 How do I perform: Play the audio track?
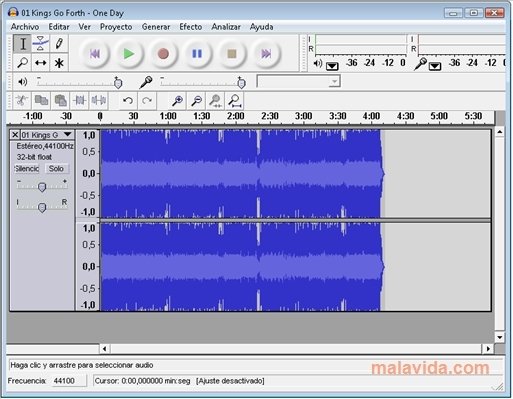129,53
